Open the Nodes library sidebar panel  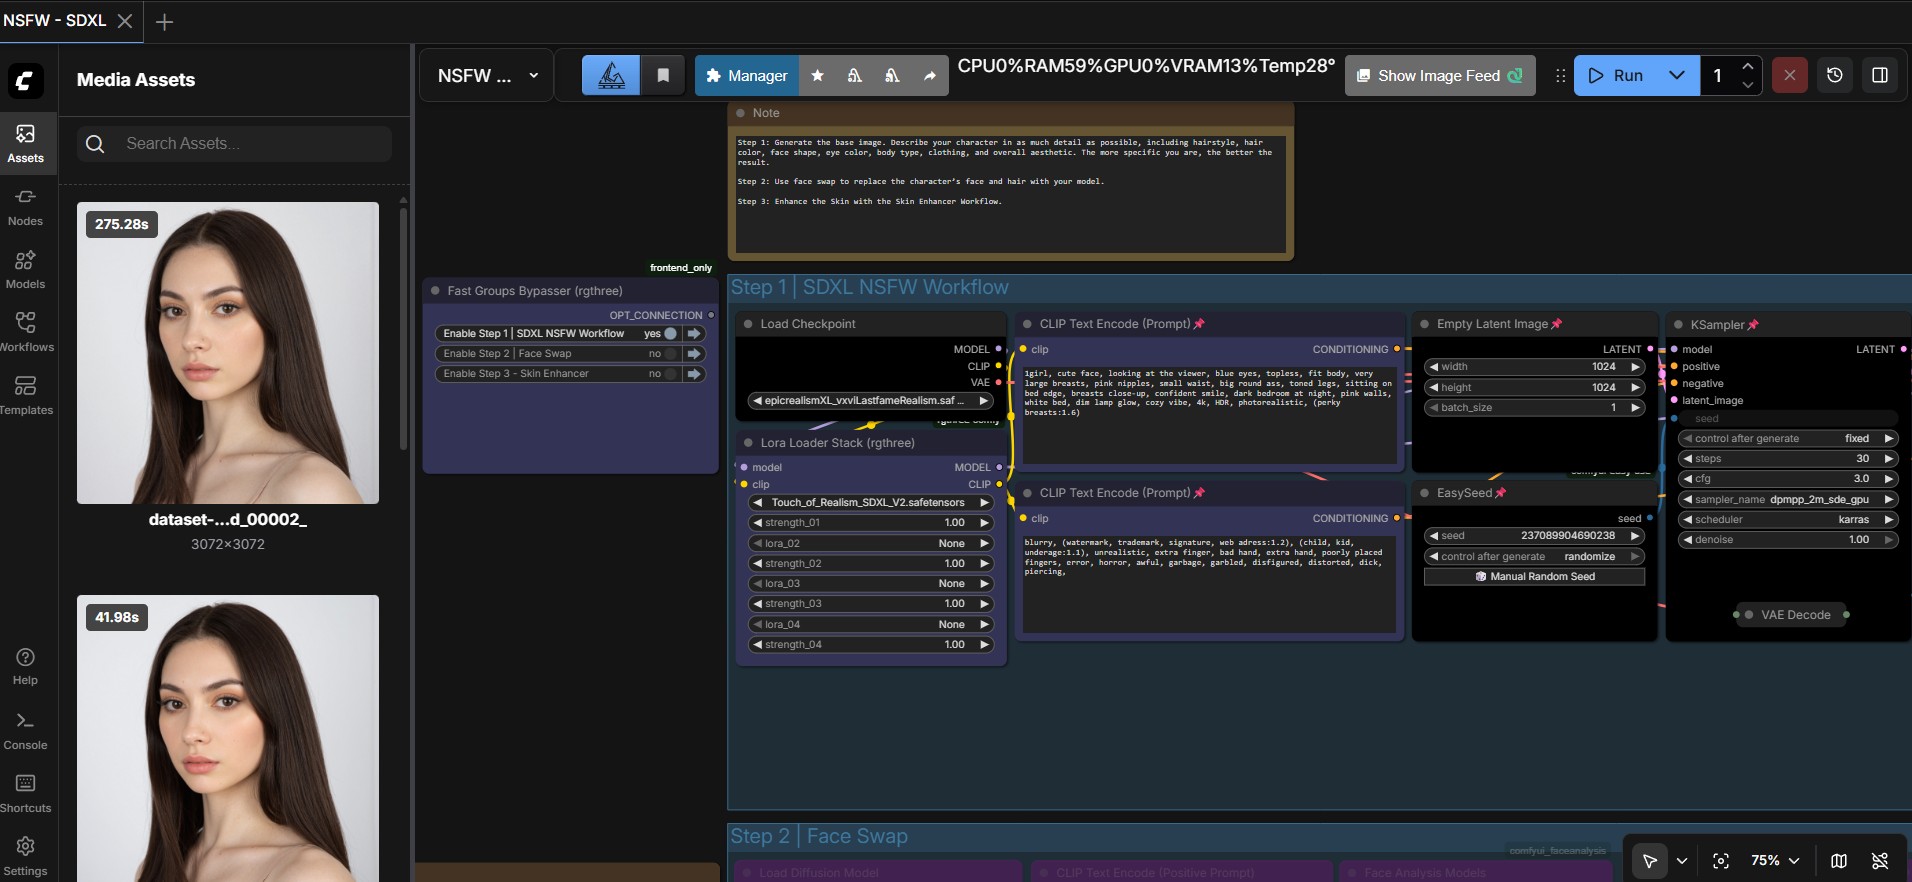tap(25, 206)
